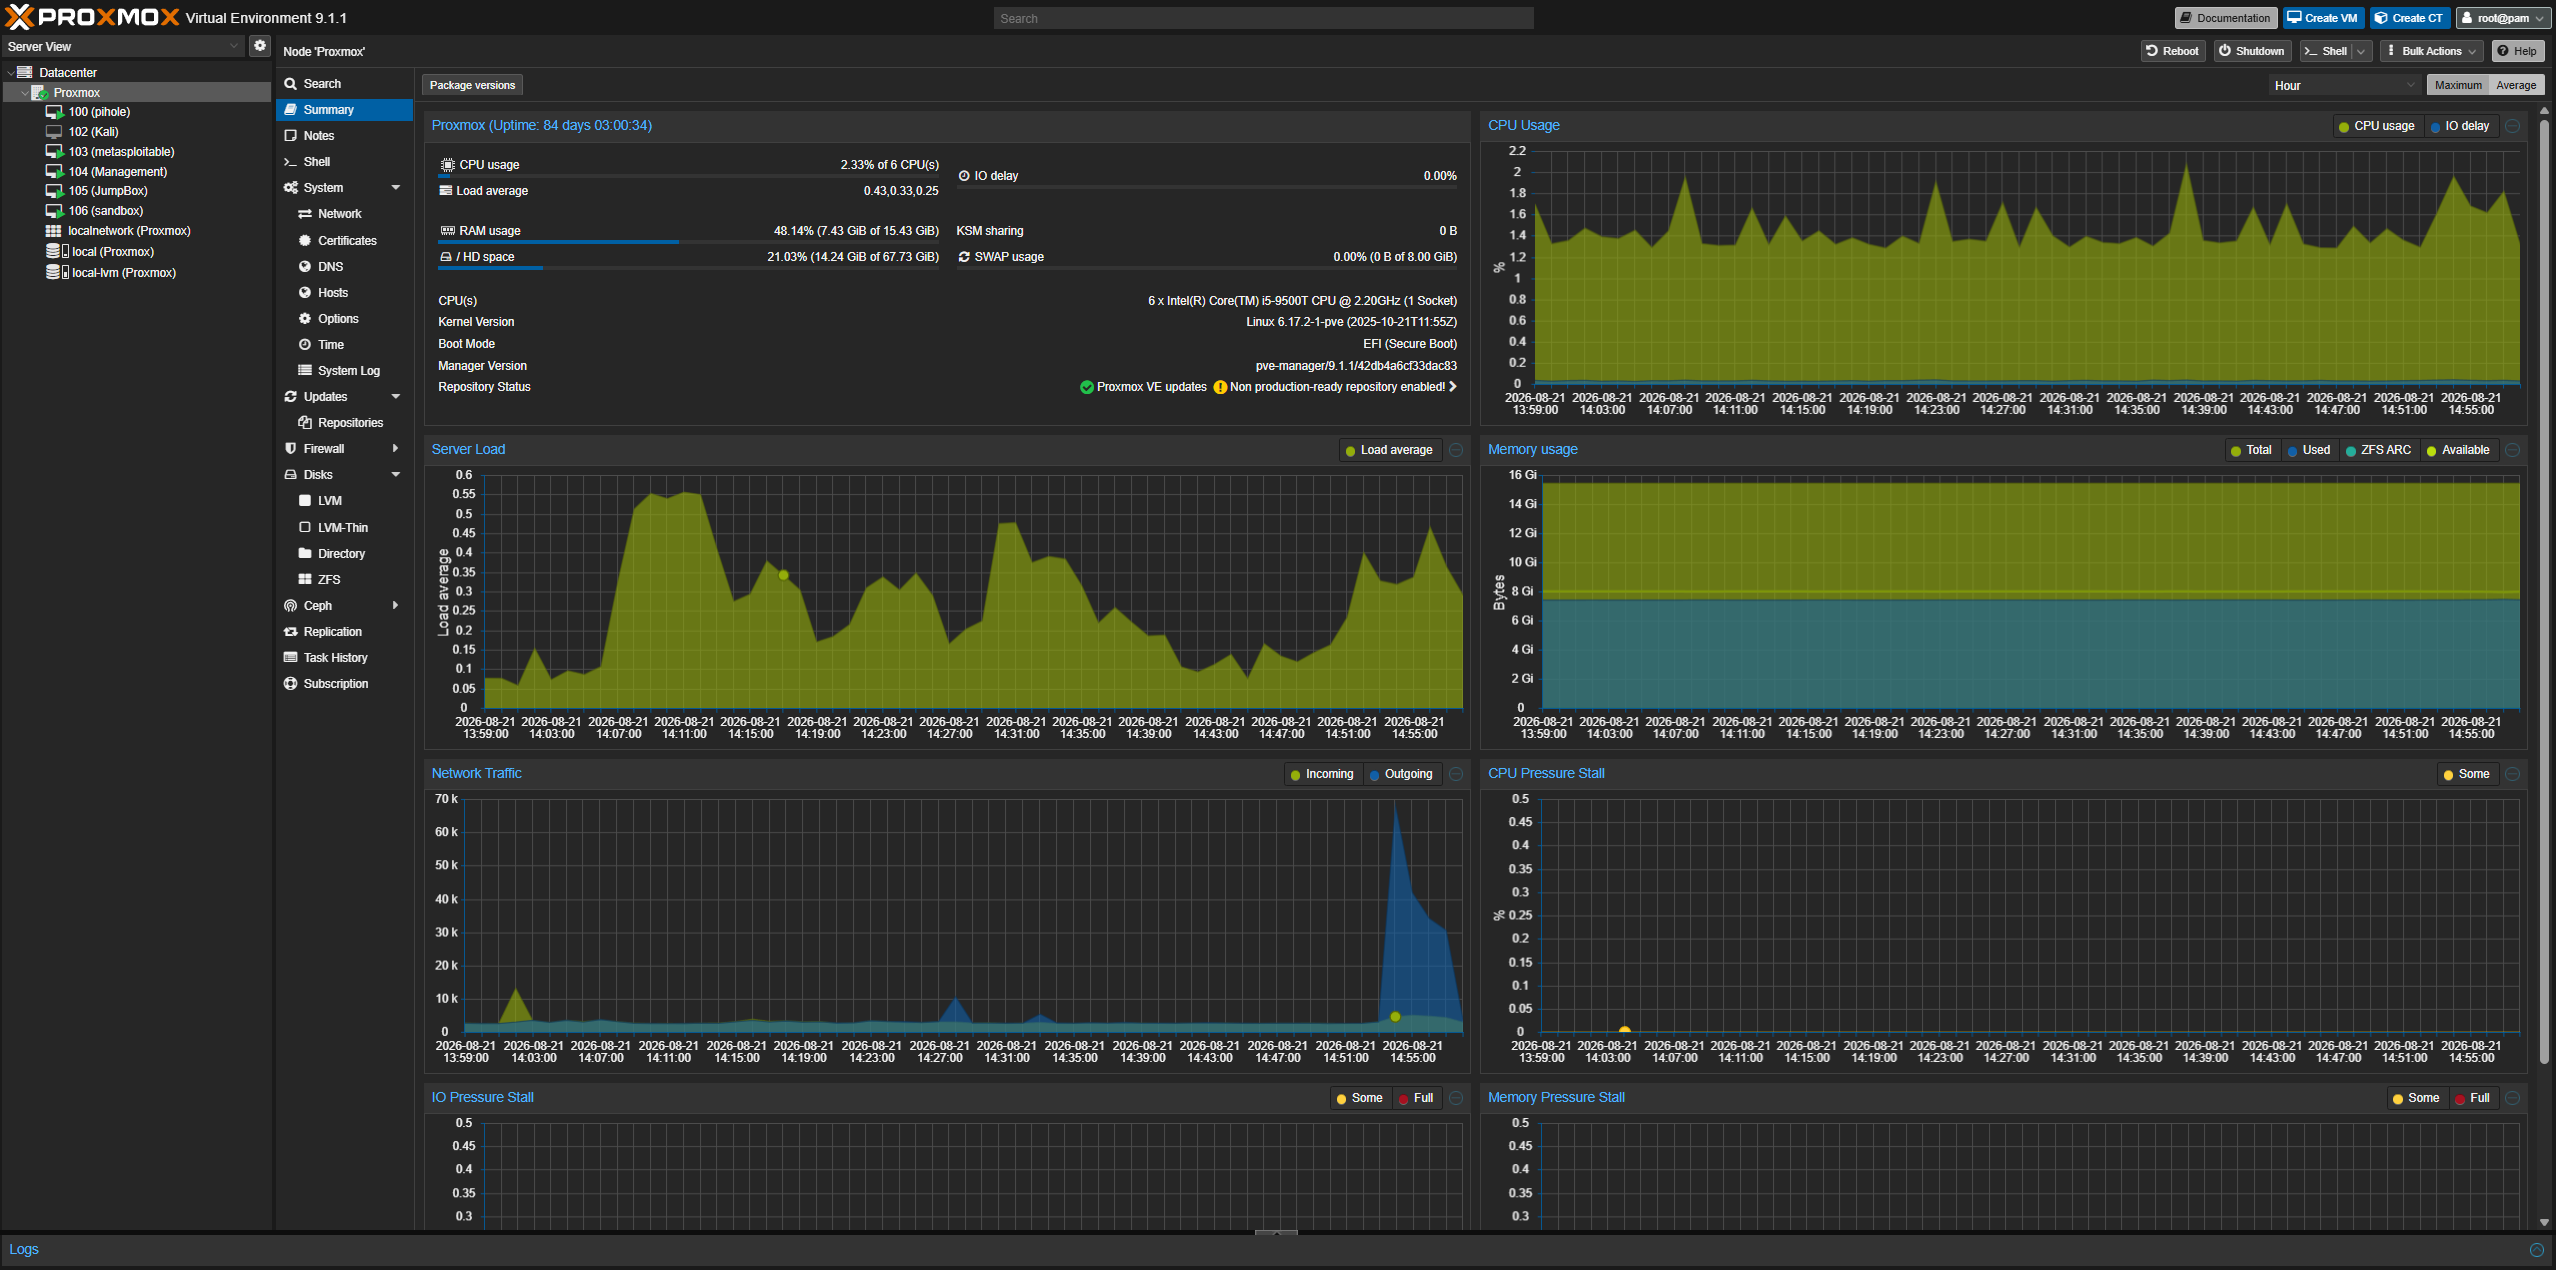Open the node Shell menu entry
The height and width of the screenshot is (1270, 2556).
point(344,162)
